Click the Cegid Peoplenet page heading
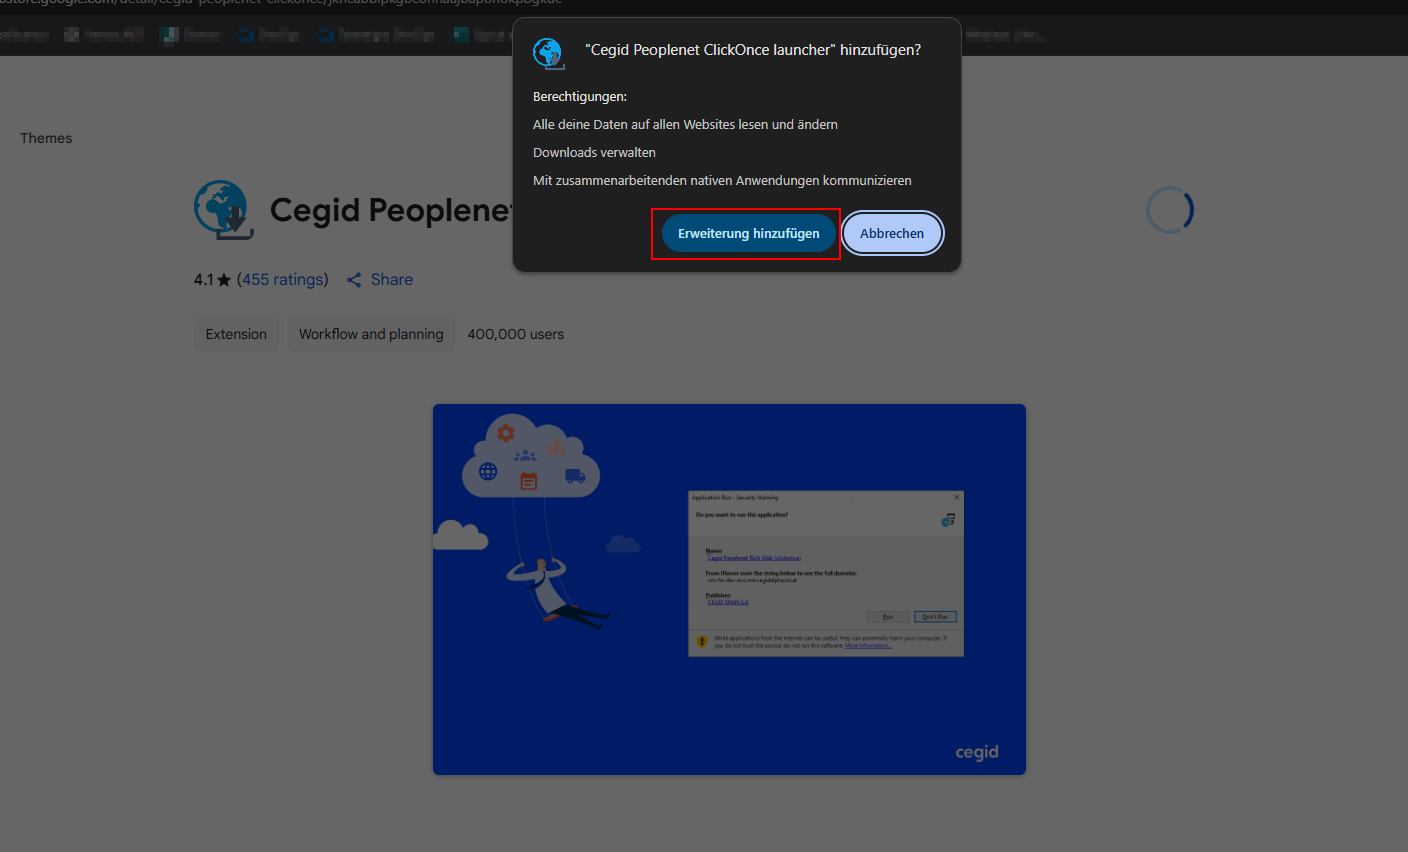The height and width of the screenshot is (852, 1408). [390, 210]
